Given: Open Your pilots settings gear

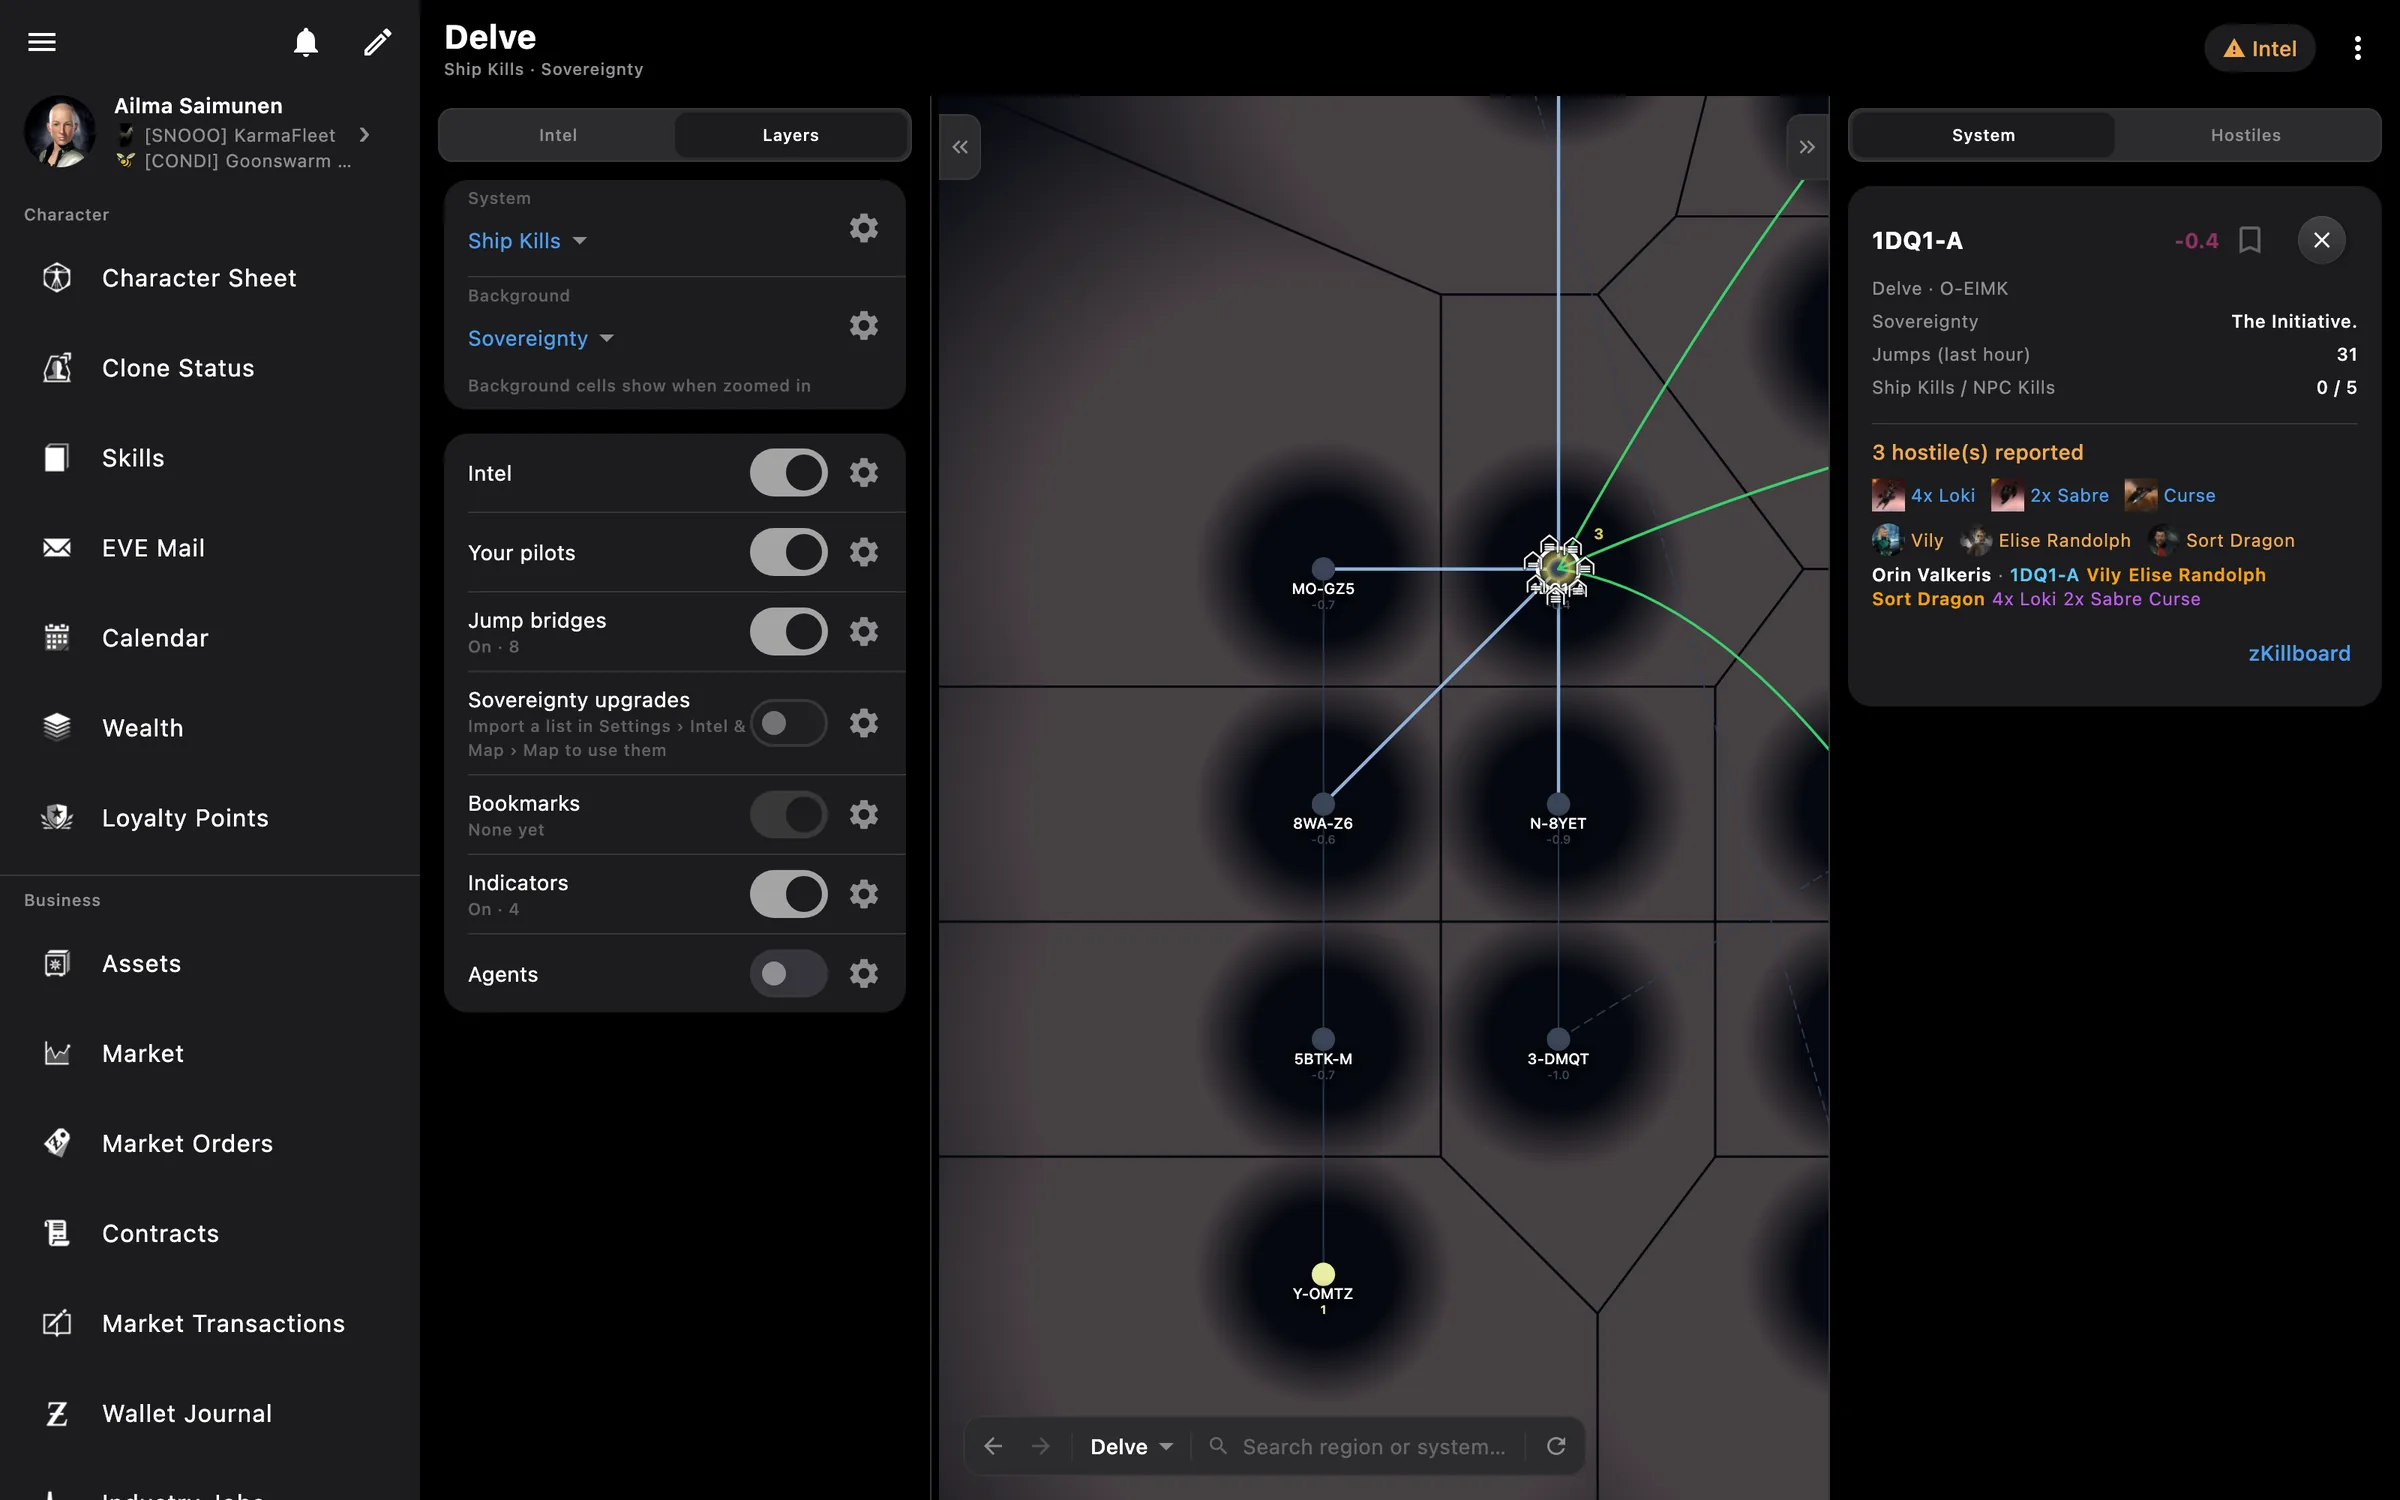Looking at the screenshot, I should pyautogui.click(x=864, y=552).
